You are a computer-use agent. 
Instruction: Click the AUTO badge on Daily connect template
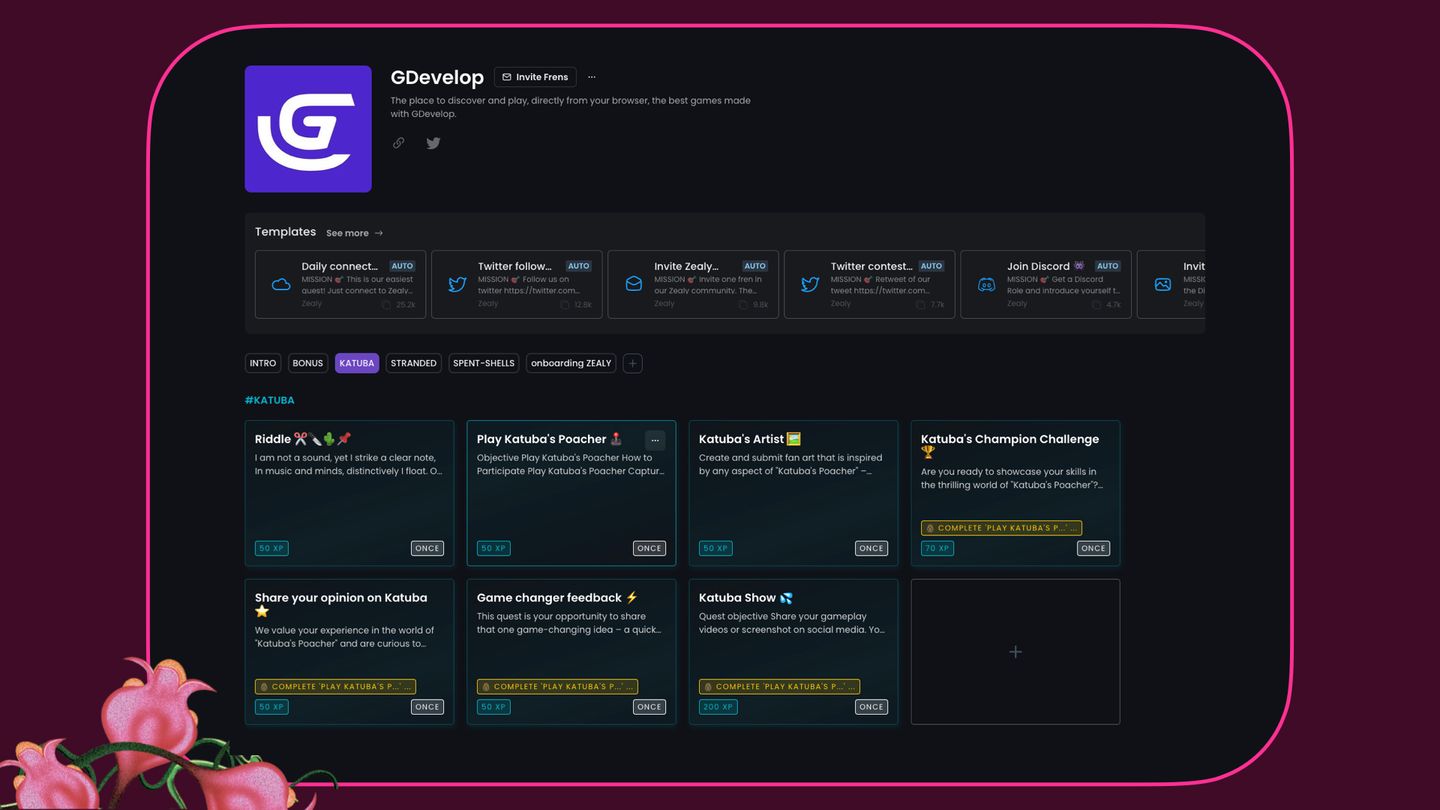(402, 266)
